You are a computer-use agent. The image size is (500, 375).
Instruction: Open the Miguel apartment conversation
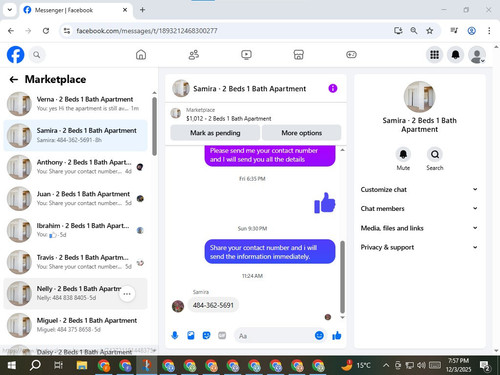76,325
